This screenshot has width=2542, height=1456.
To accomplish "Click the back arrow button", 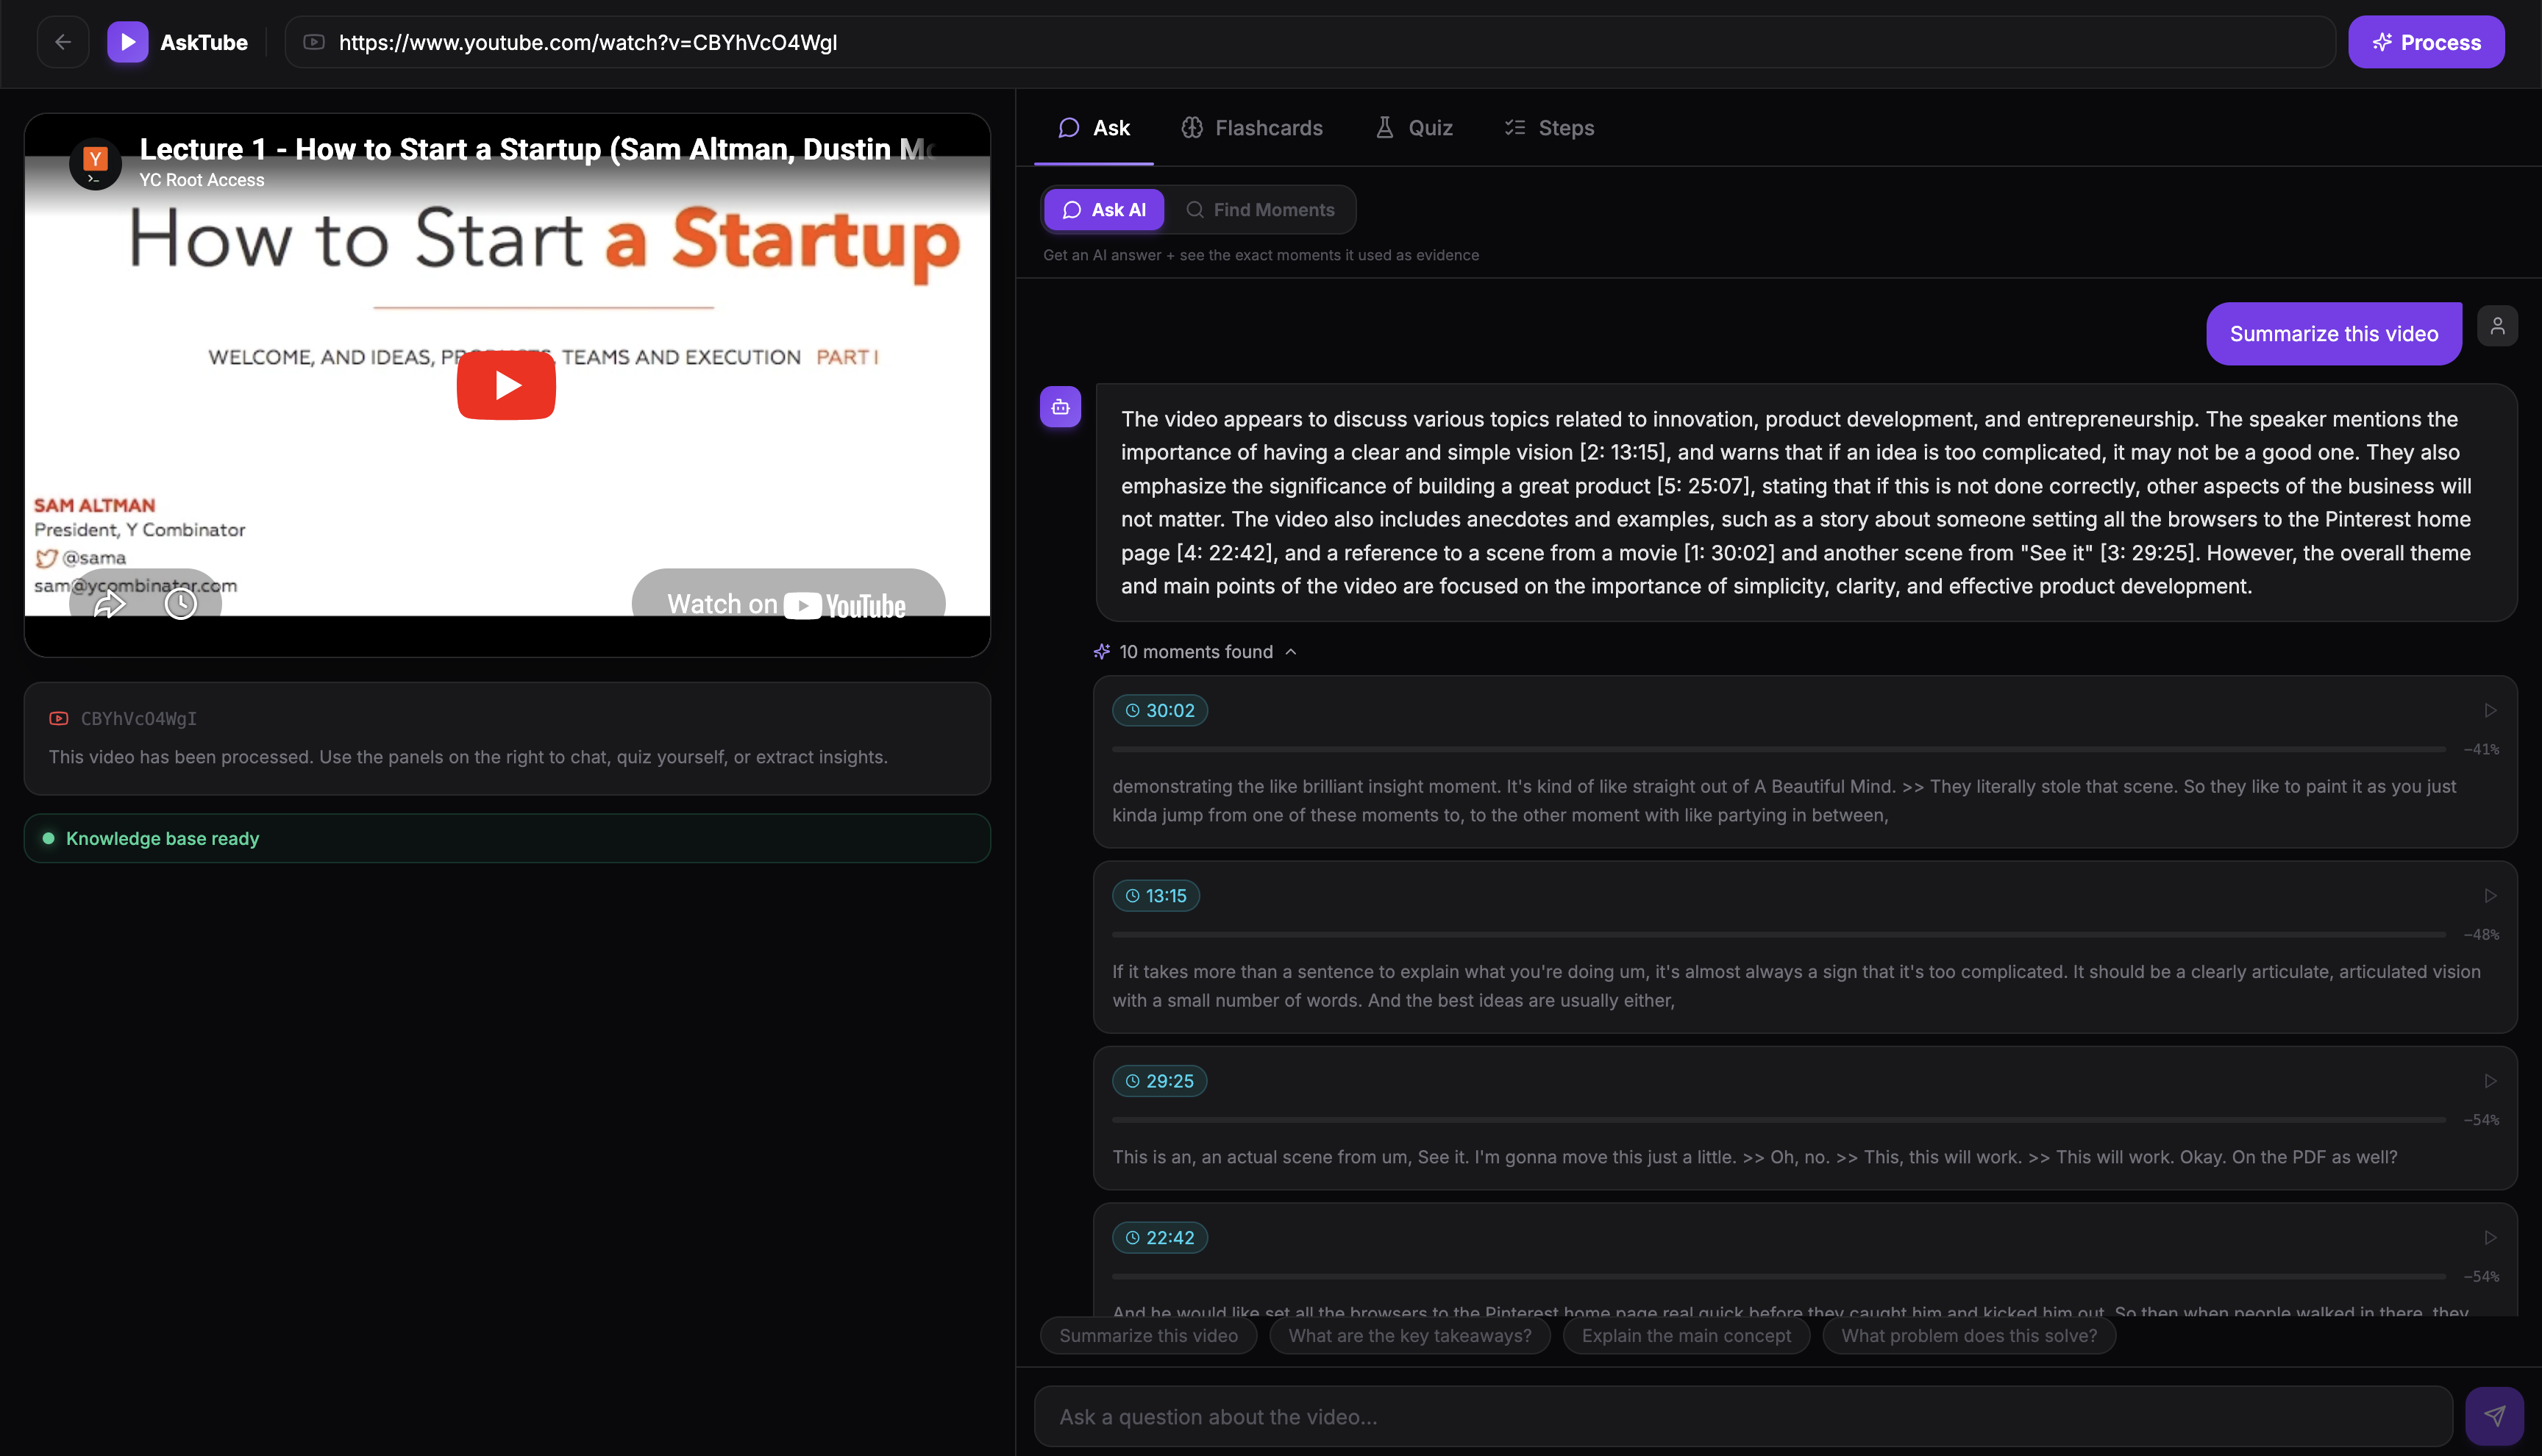I will coord(63,42).
